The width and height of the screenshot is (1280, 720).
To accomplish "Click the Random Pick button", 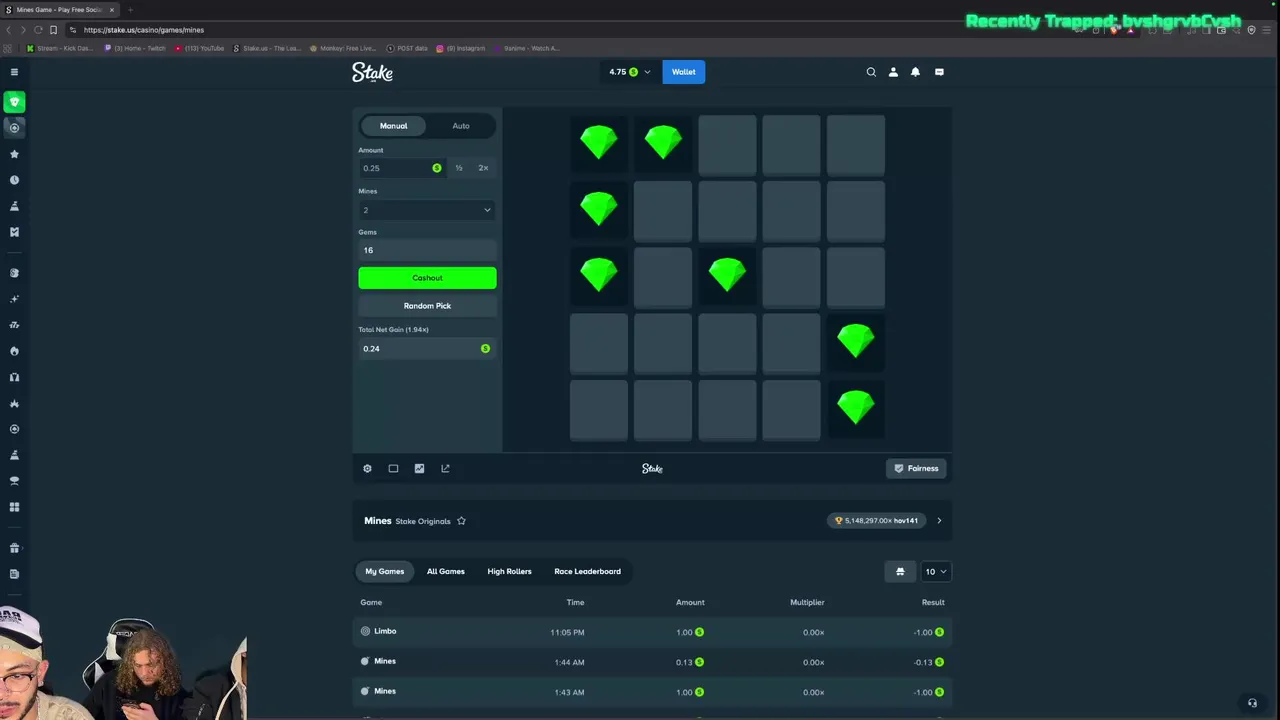I will (x=427, y=306).
